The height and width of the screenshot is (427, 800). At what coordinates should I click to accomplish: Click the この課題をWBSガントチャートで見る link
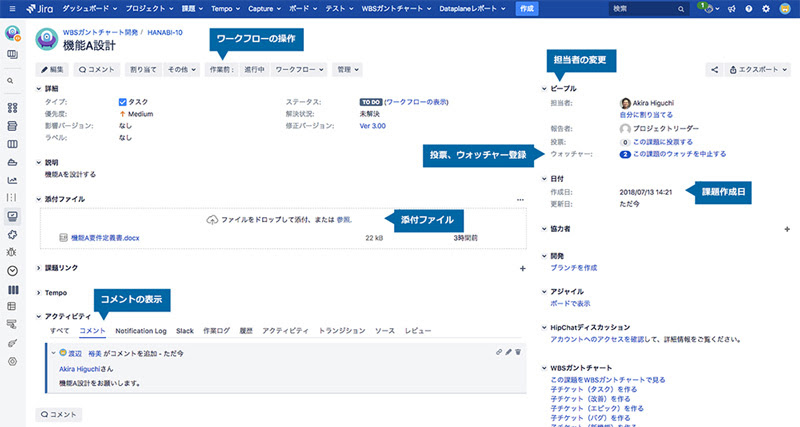tap(608, 380)
